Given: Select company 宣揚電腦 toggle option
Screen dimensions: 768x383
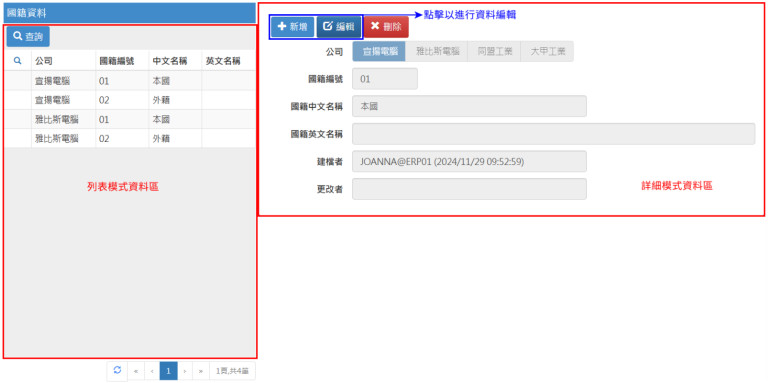Looking at the screenshot, I should coord(379,51).
